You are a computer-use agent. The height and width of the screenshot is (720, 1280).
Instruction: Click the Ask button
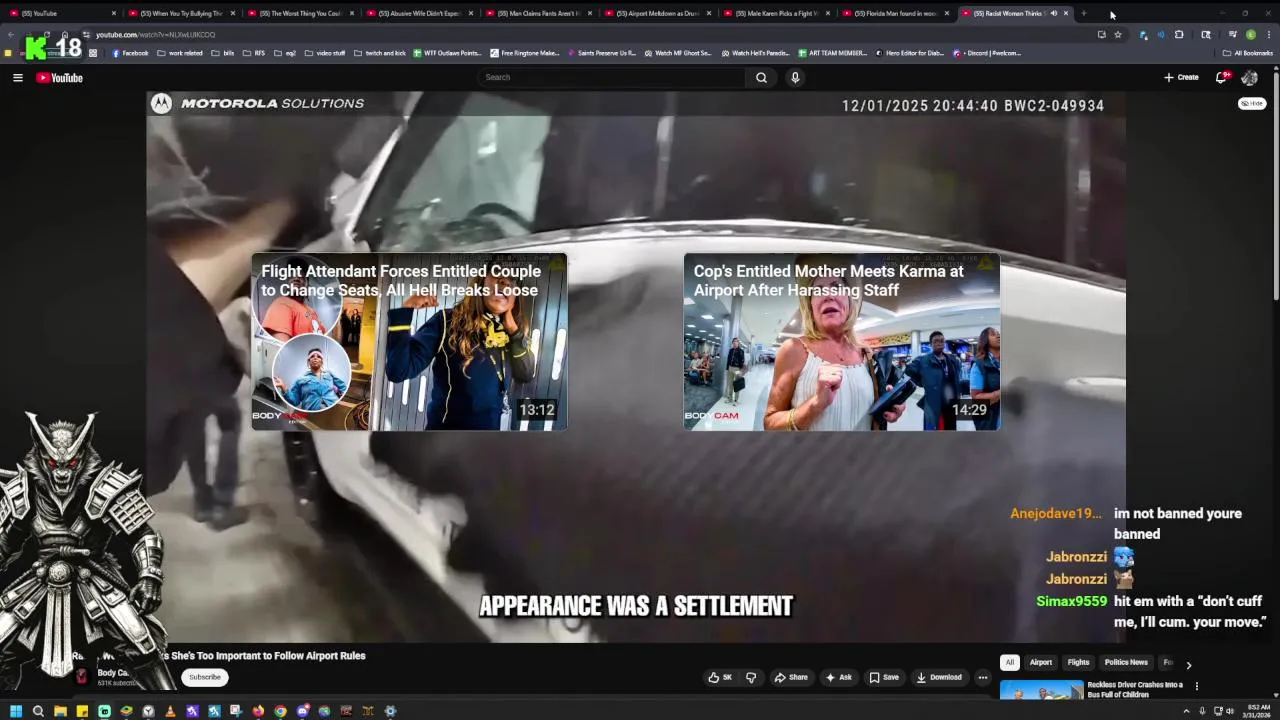[838, 677]
